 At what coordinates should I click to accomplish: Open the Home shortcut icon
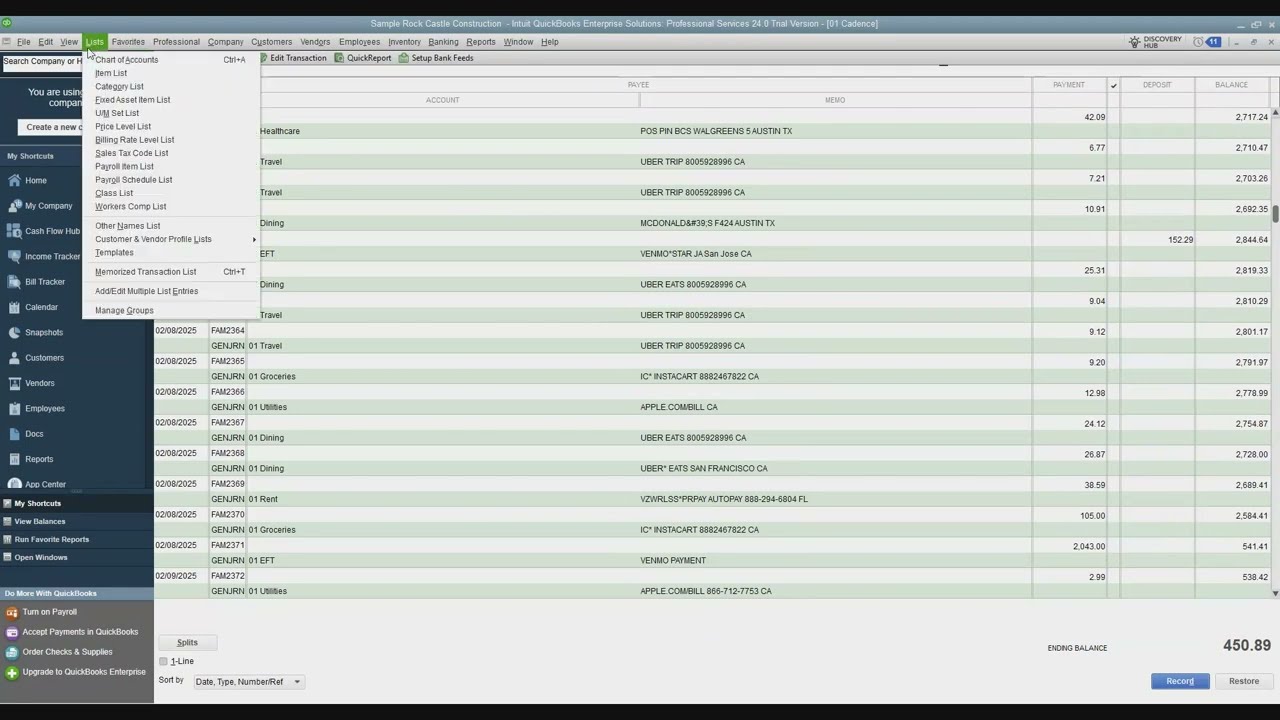point(14,181)
